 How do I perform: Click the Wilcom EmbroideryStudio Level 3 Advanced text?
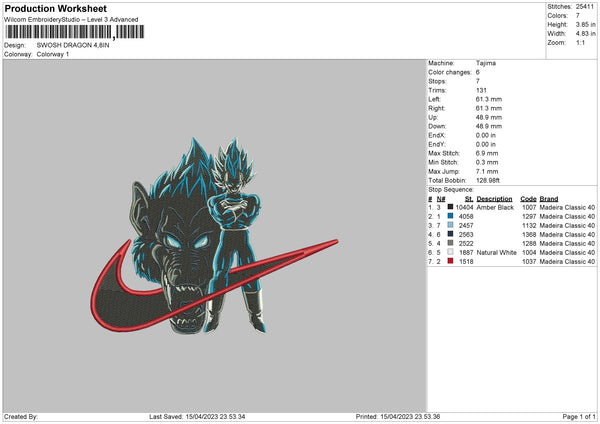tap(71, 20)
